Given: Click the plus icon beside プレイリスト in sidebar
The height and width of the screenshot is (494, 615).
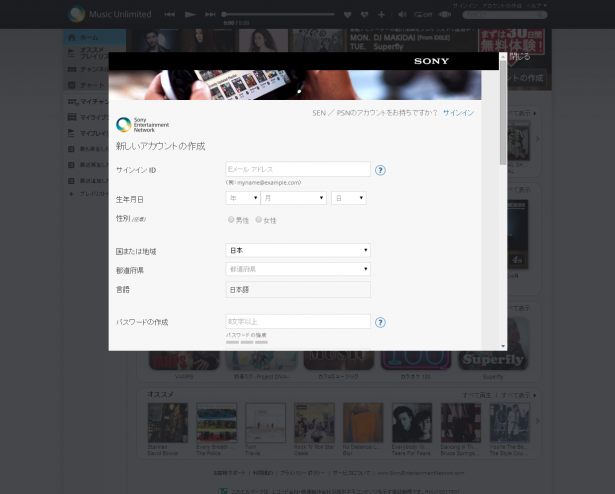Looking at the screenshot, I should (x=71, y=194).
